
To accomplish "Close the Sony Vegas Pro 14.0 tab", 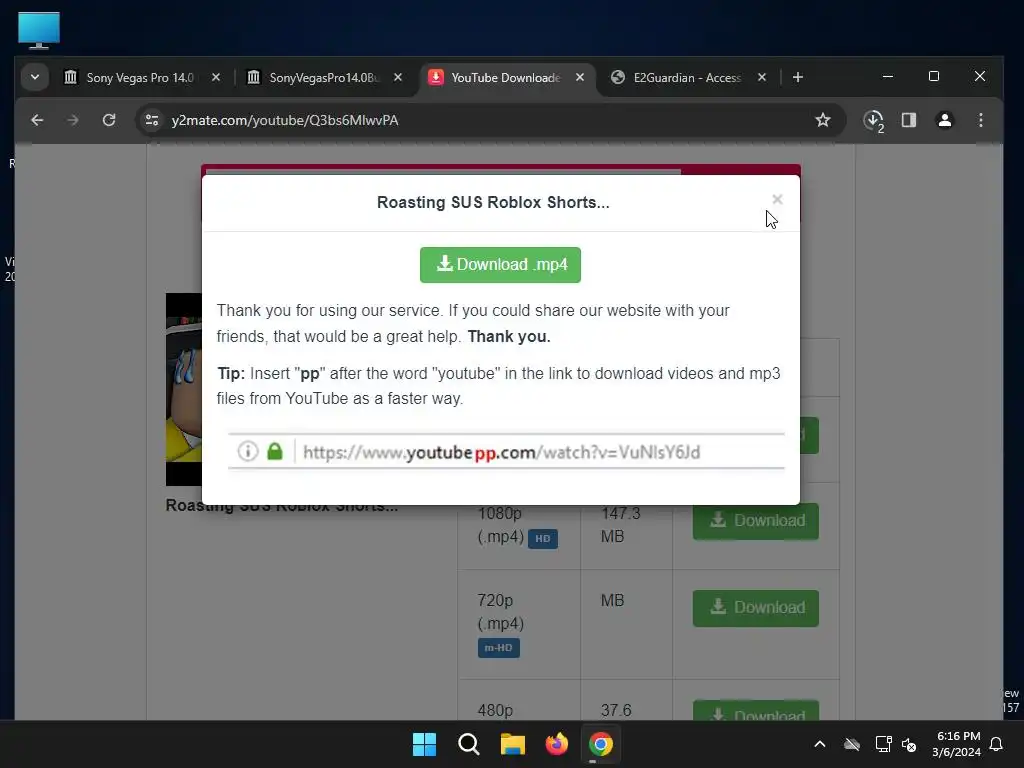I will tap(216, 77).
